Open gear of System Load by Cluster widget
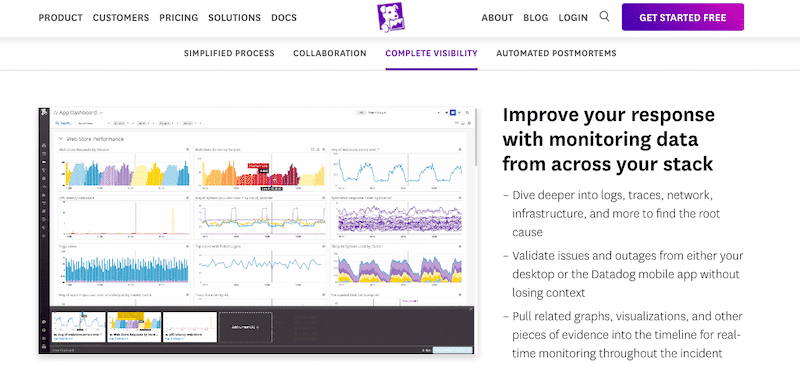800x371 pixels. [x=460, y=246]
